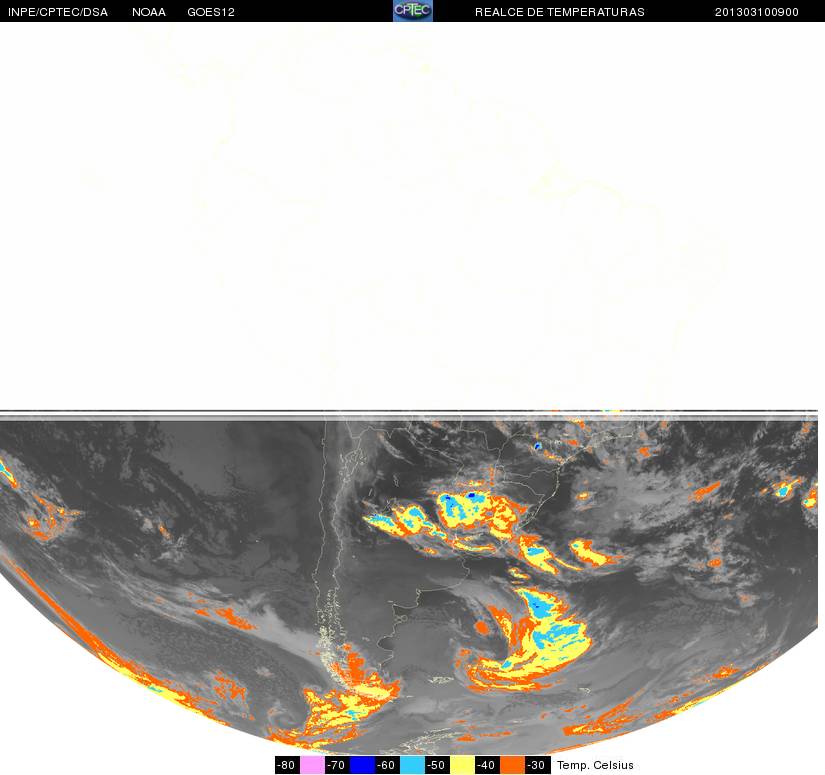Click the NOAA label in the header
Viewport: 825px width, 775px height.
[x=149, y=12]
